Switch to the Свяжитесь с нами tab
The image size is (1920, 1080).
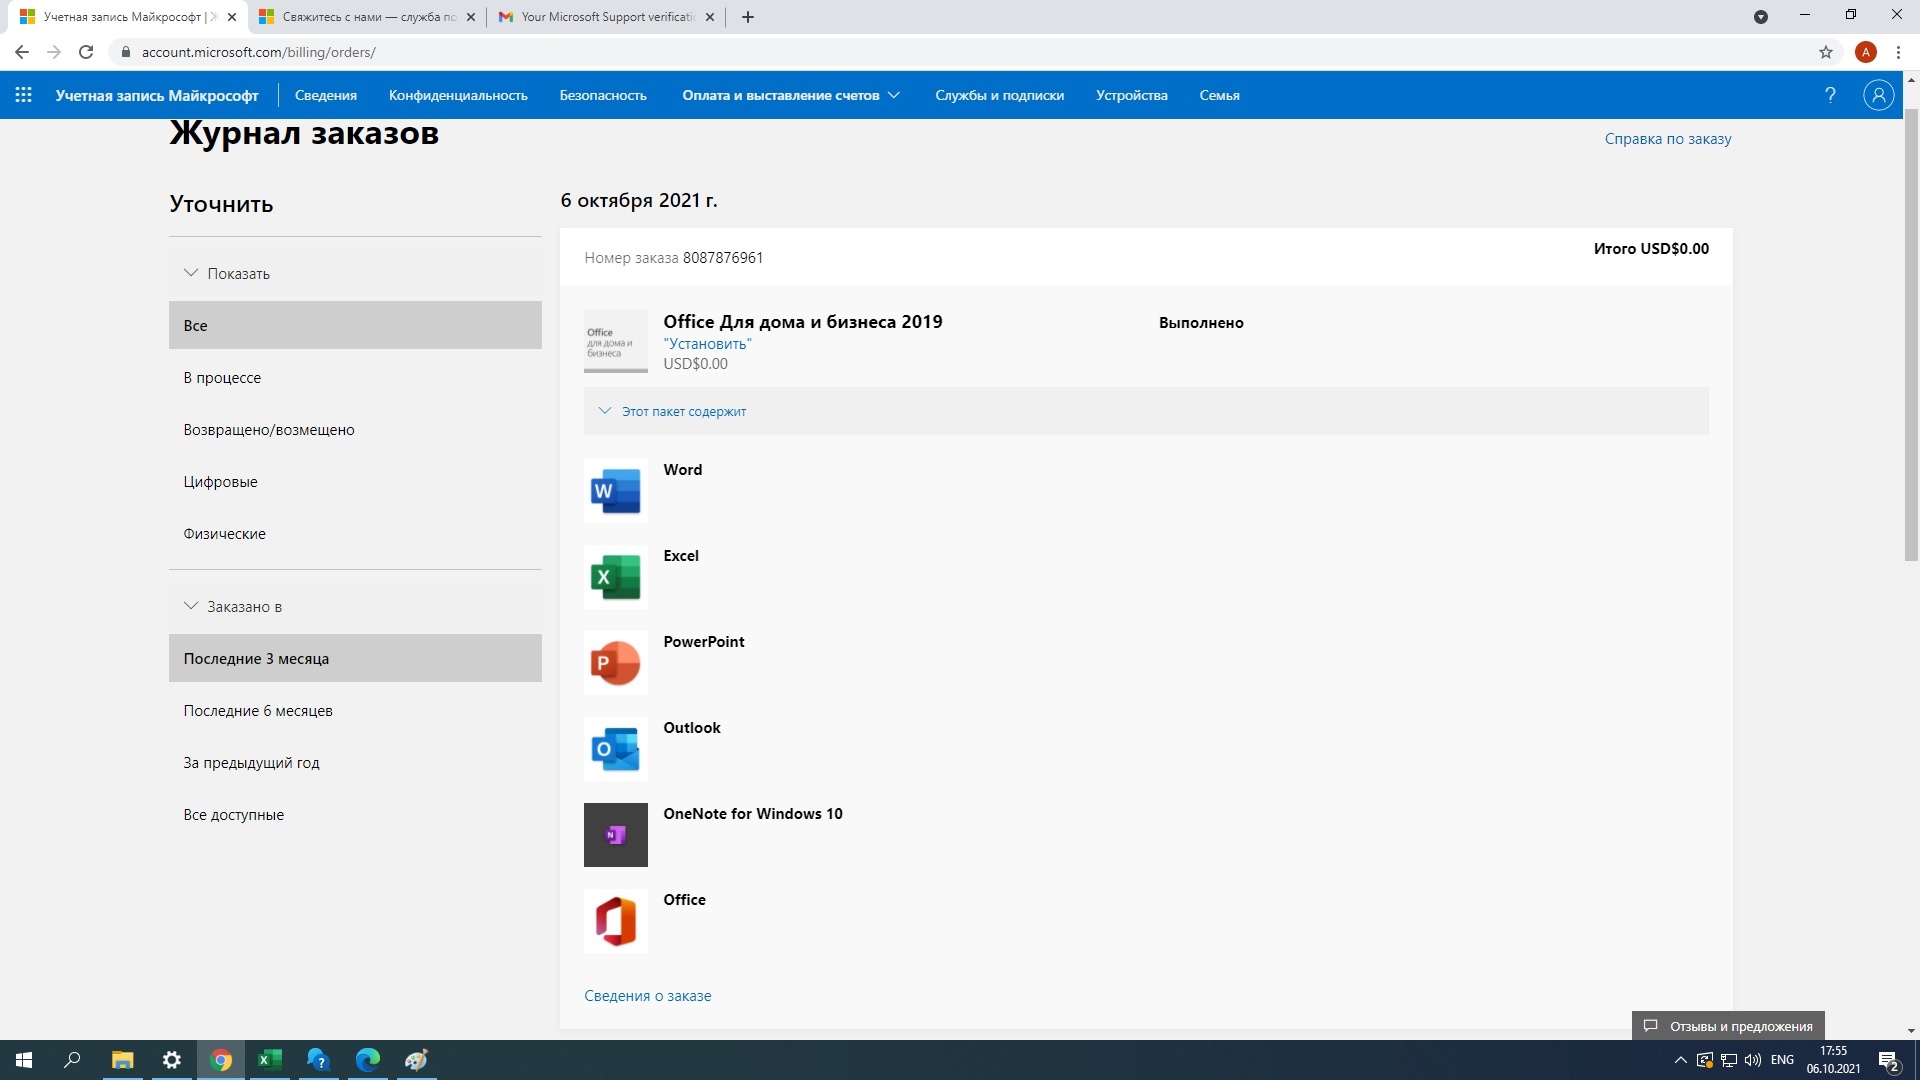coord(368,17)
